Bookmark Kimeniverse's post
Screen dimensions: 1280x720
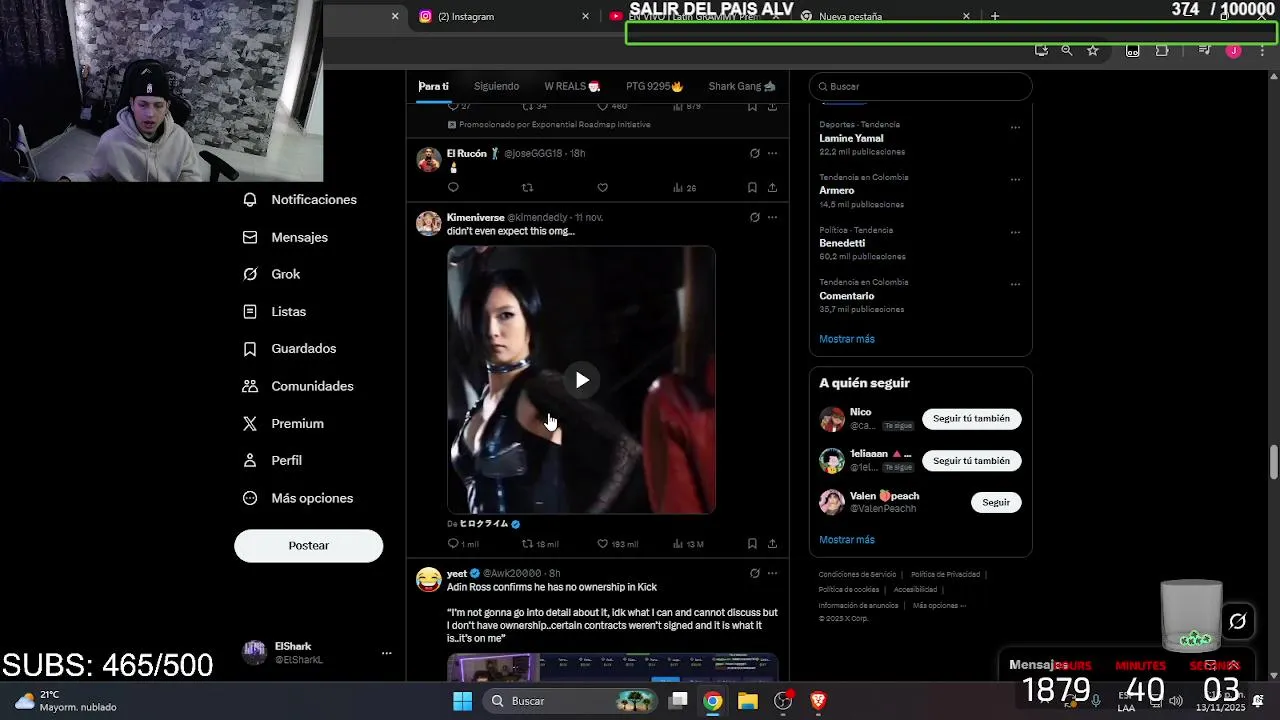pos(752,544)
